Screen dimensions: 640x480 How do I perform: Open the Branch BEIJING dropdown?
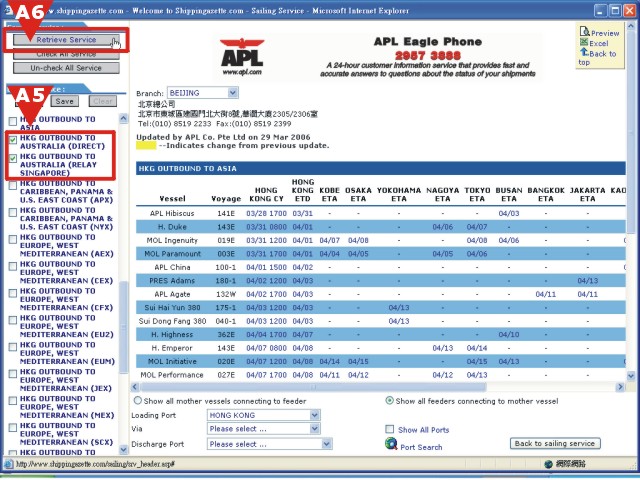coord(203,93)
